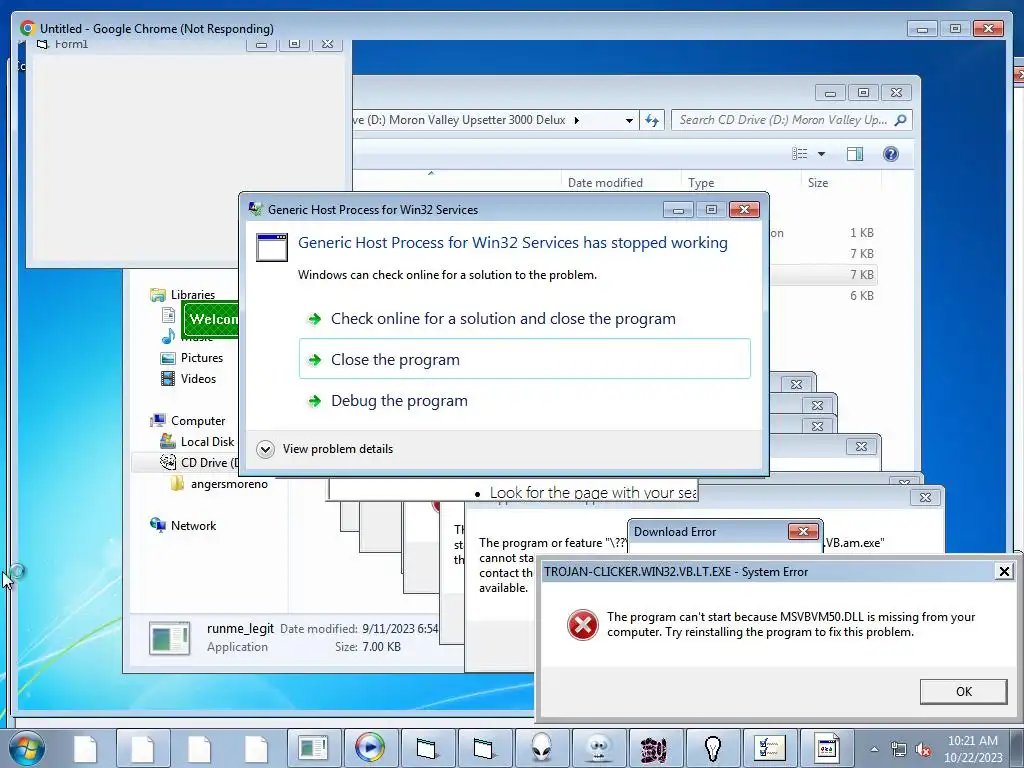Click the Search CD Drive input field
The image size is (1024, 768).
click(784, 120)
